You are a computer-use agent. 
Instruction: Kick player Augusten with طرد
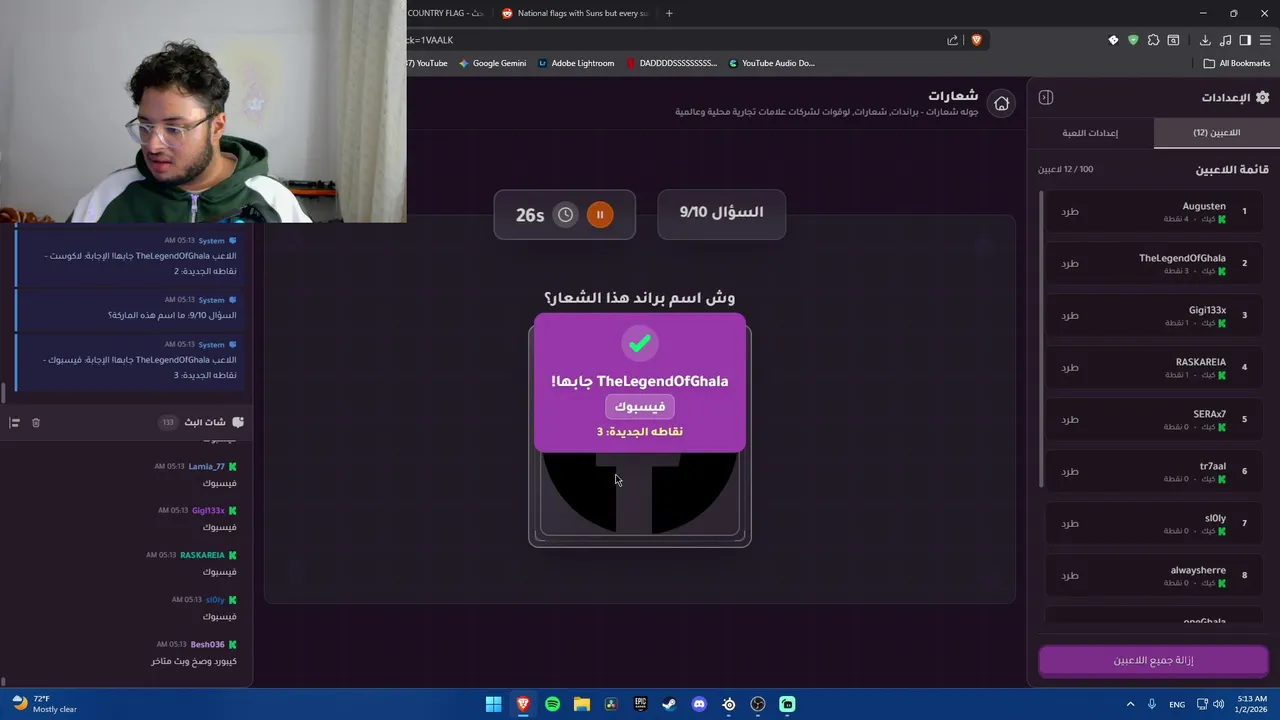1070,211
